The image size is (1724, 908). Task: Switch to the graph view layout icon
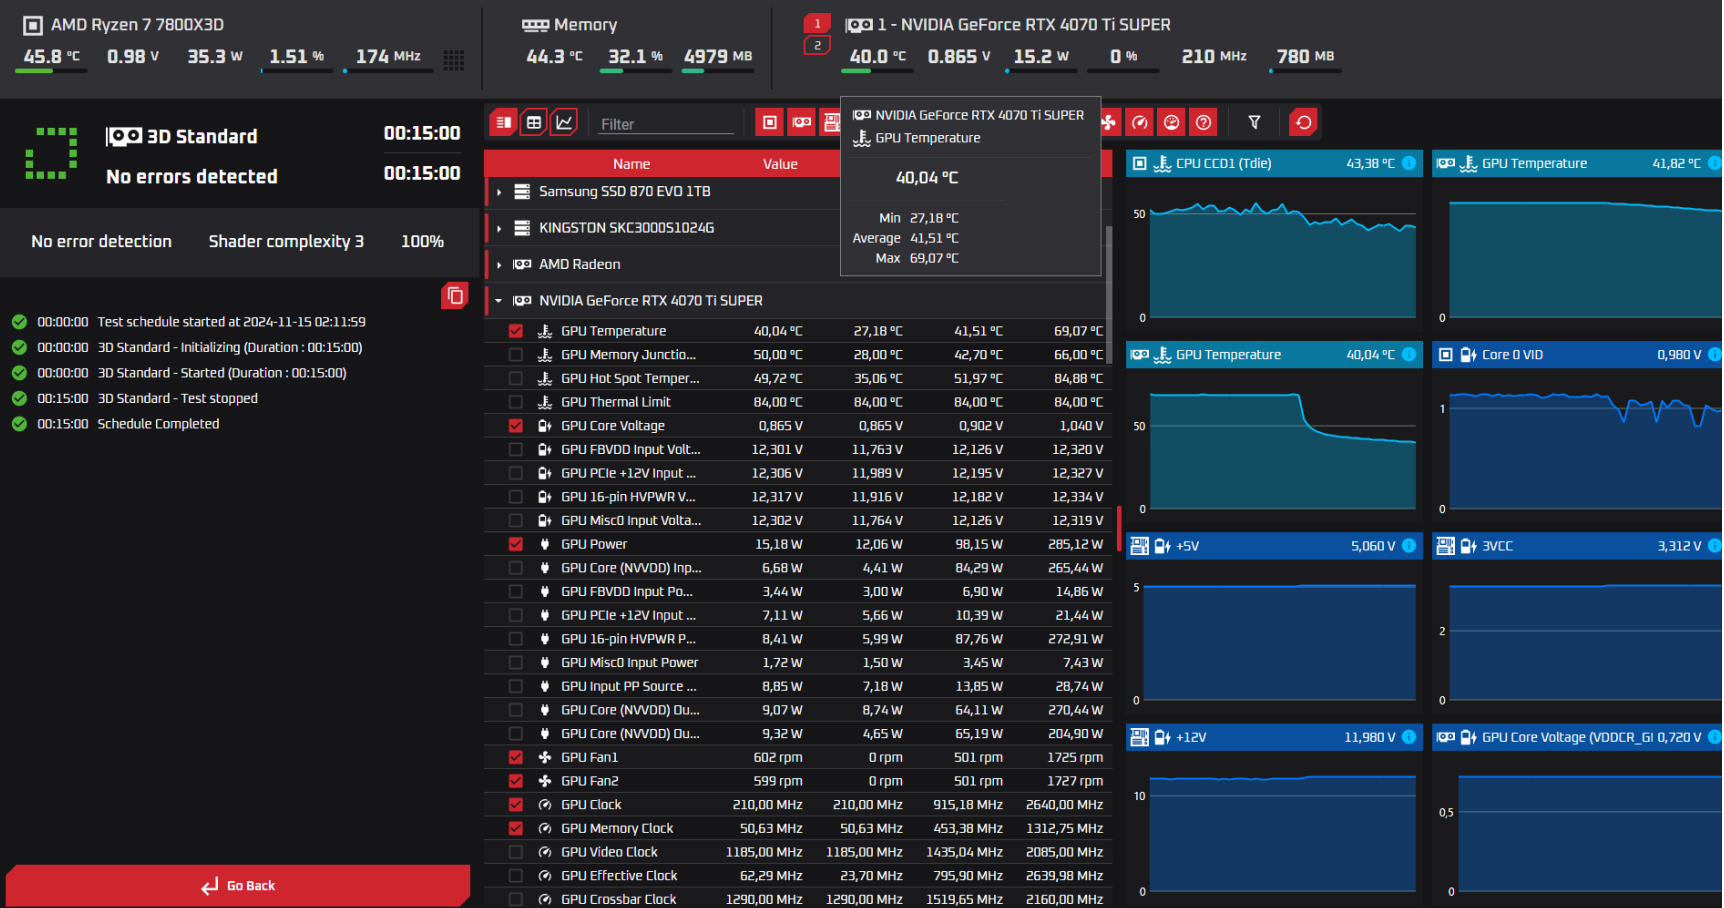click(564, 122)
